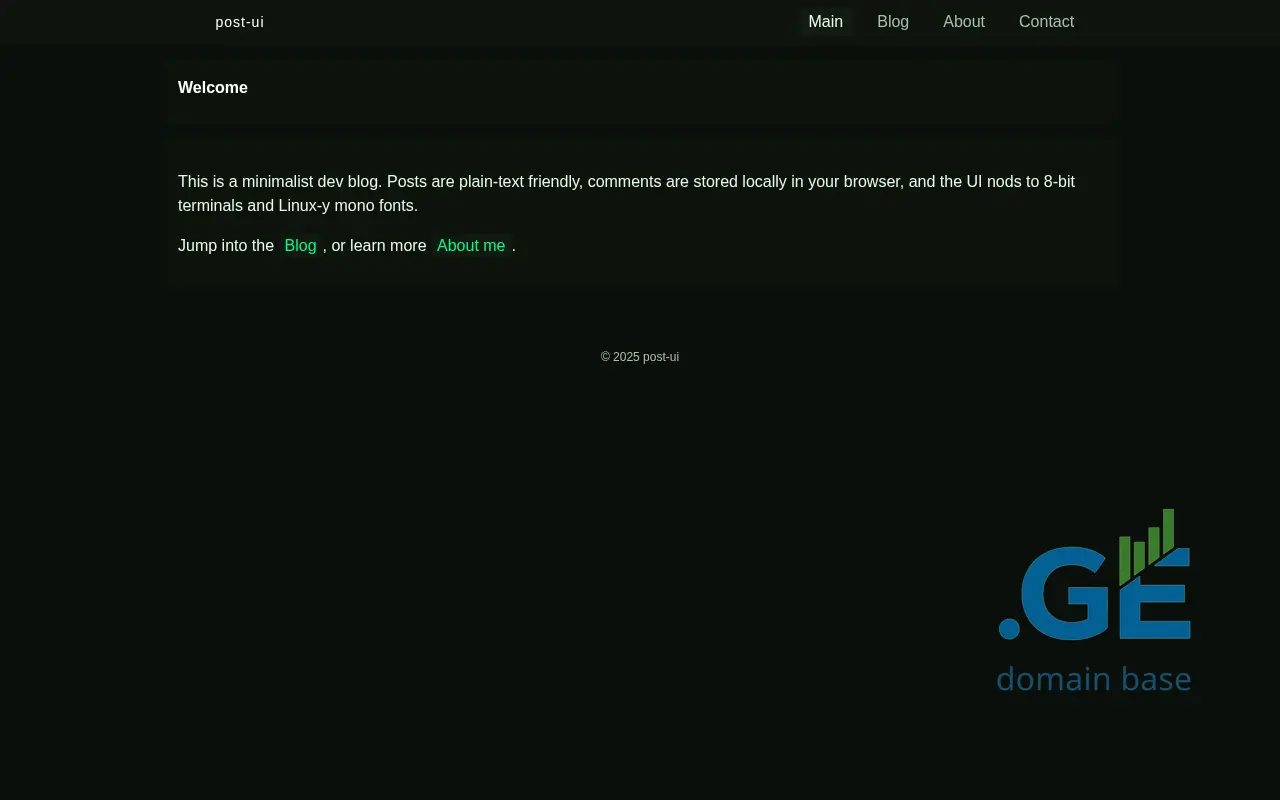Image resolution: width=1280 pixels, height=800 pixels.
Task: Click the 'Jump into the' text
Action: pyautogui.click(x=226, y=246)
